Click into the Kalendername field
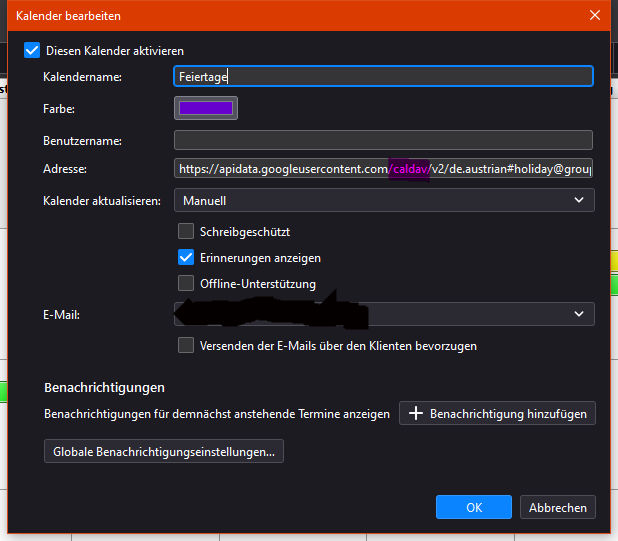 (x=383, y=76)
